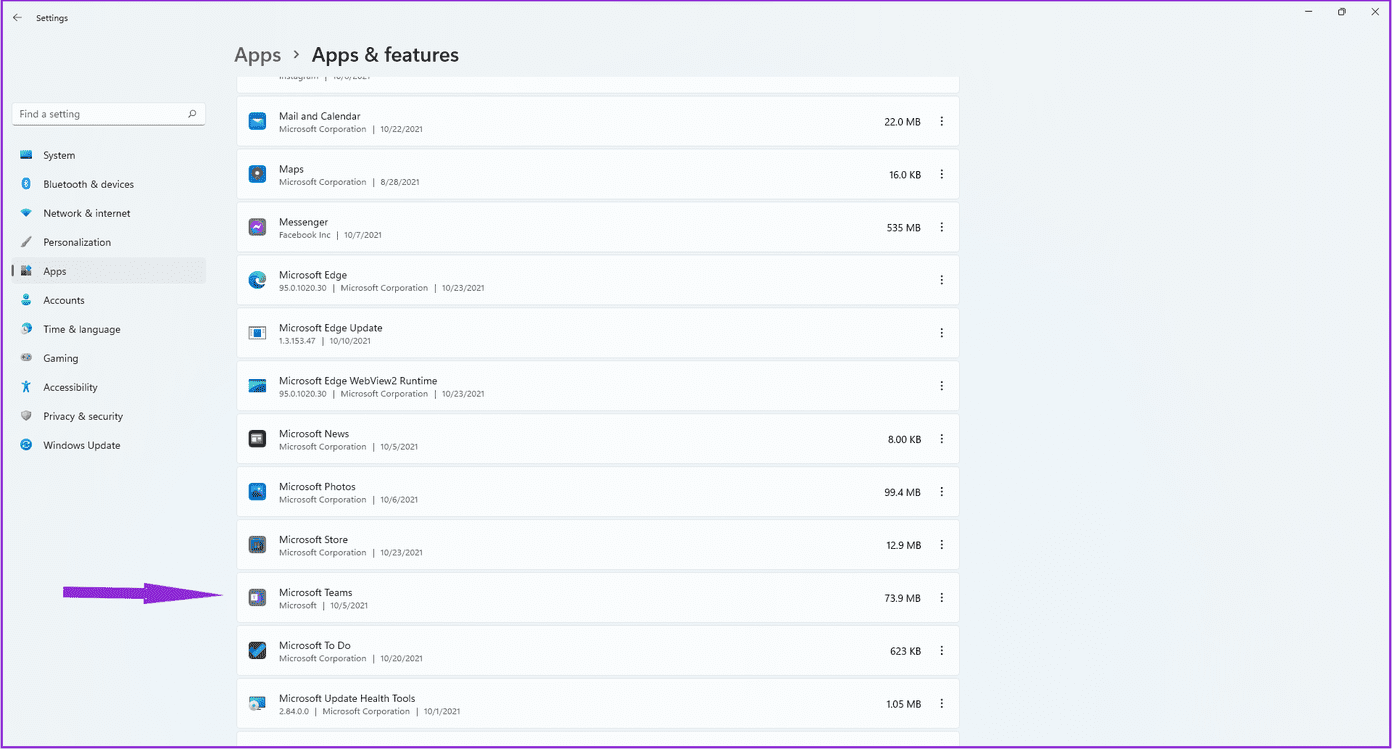Open more options for Microsoft Teams
The width and height of the screenshot is (1392, 749).
click(x=941, y=598)
